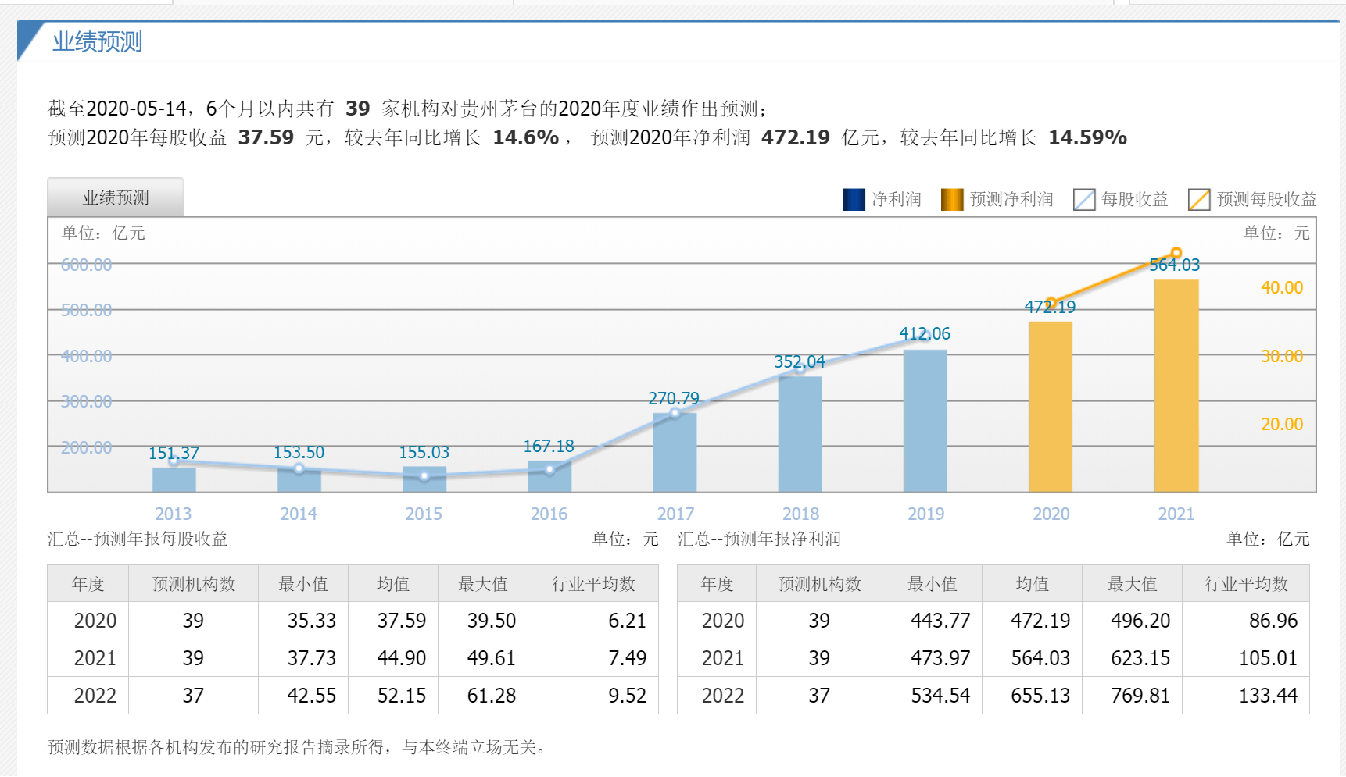Click the 最小值 header in EPS table
This screenshot has height=777, width=1346.
(x=303, y=584)
